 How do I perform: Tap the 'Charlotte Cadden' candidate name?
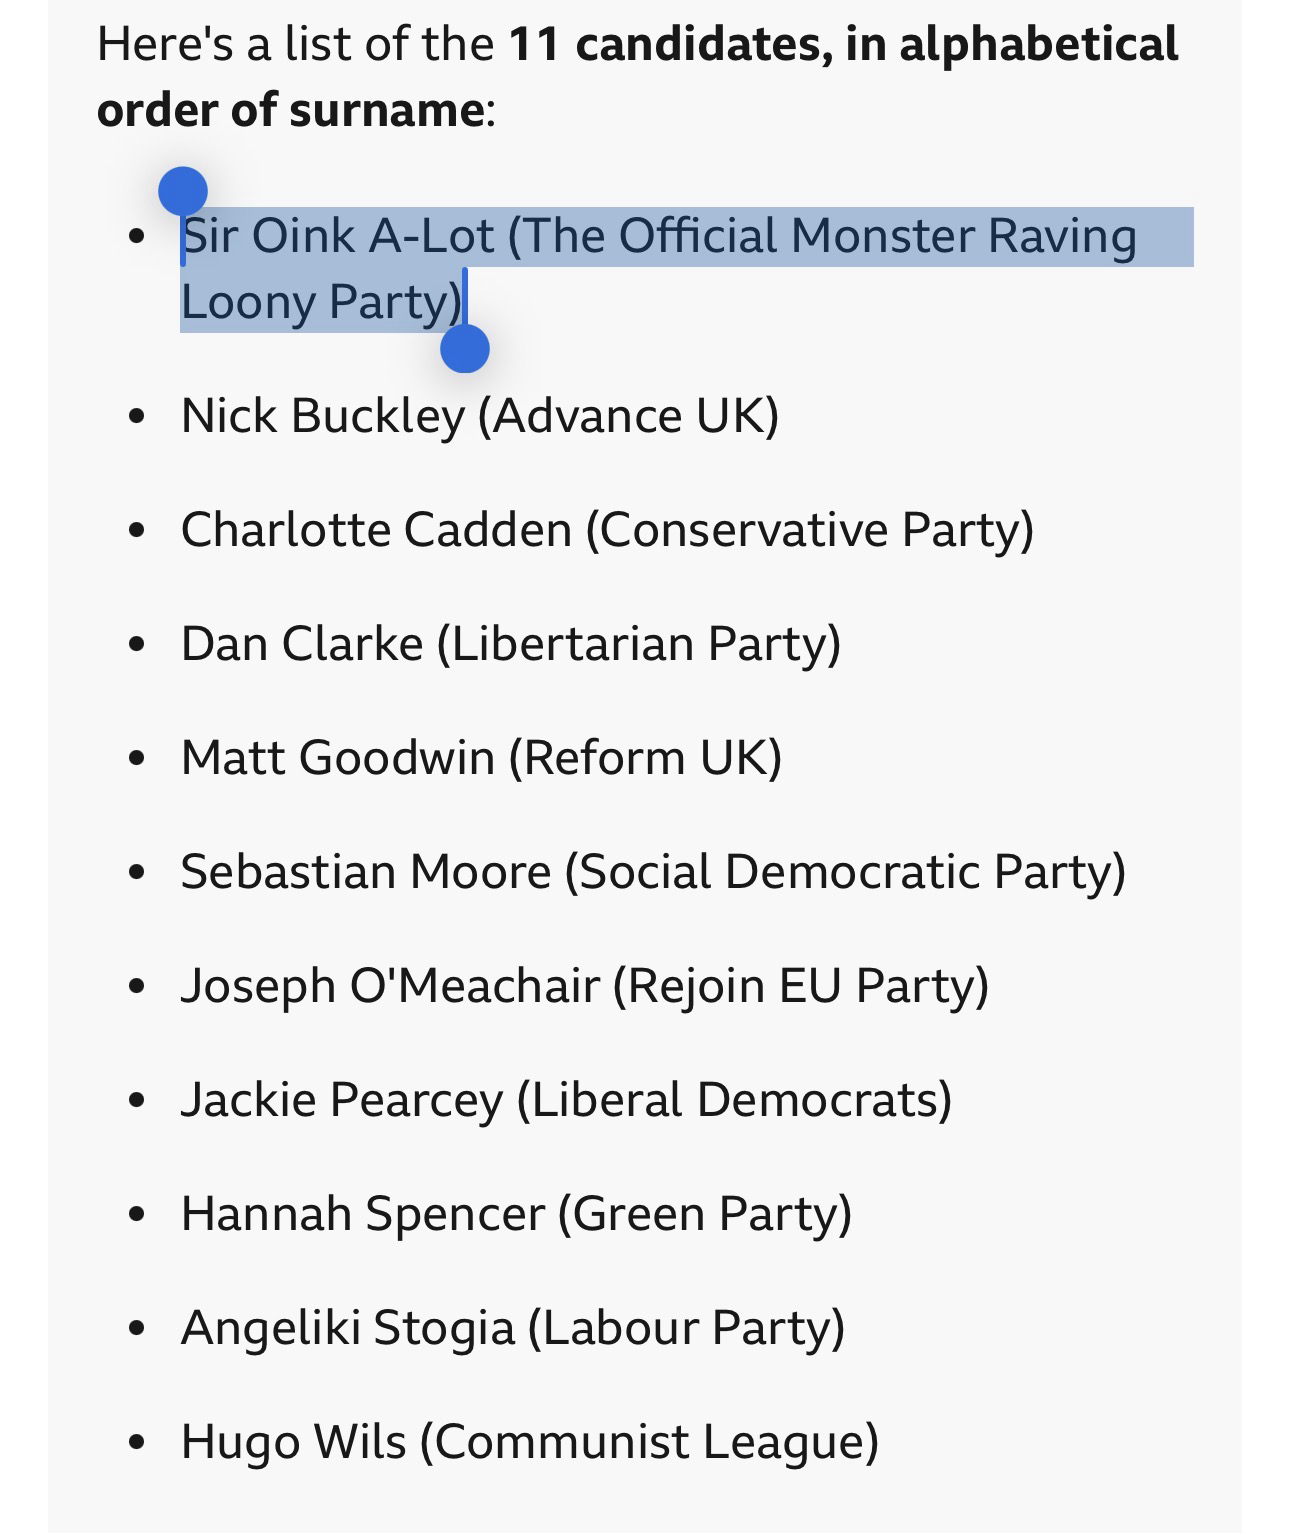click(x=376, y=530)
